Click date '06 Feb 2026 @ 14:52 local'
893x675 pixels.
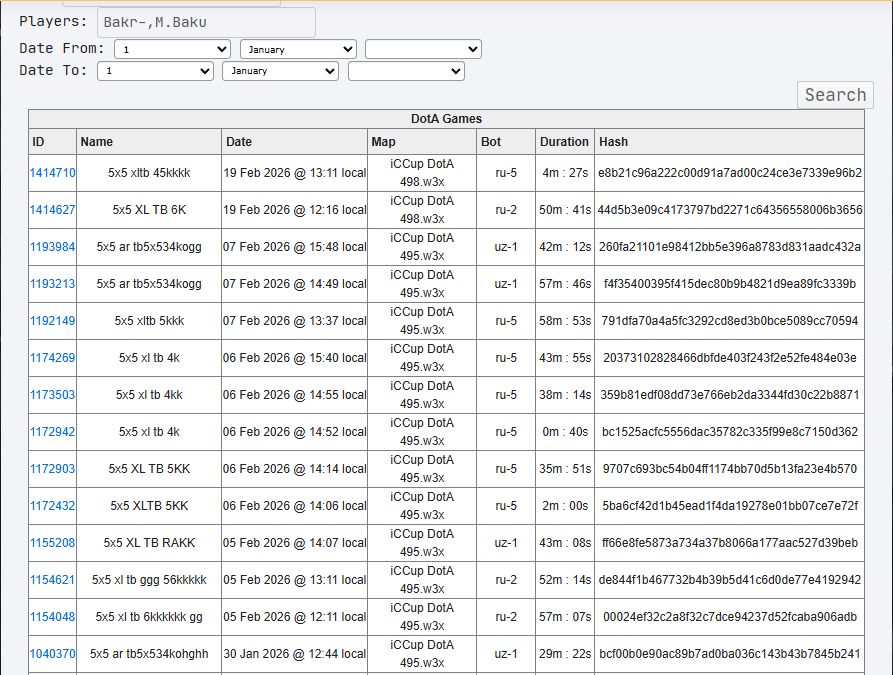(294, 432)
